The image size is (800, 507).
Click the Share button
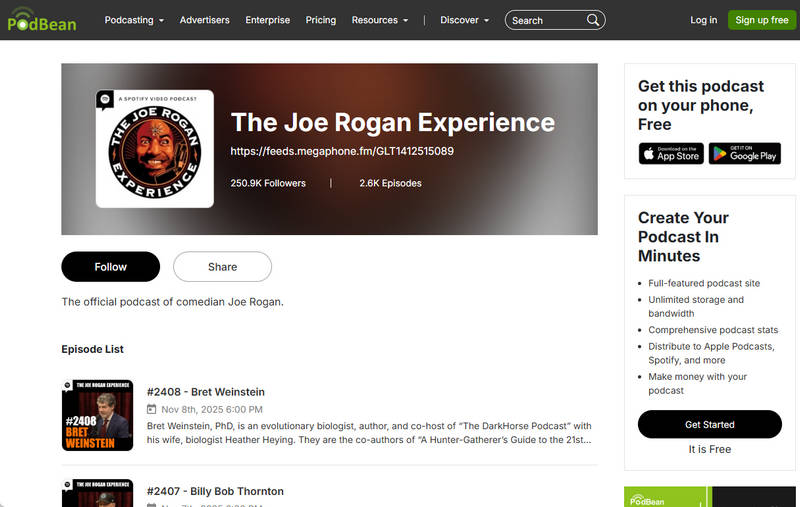(x=222, y=267)
